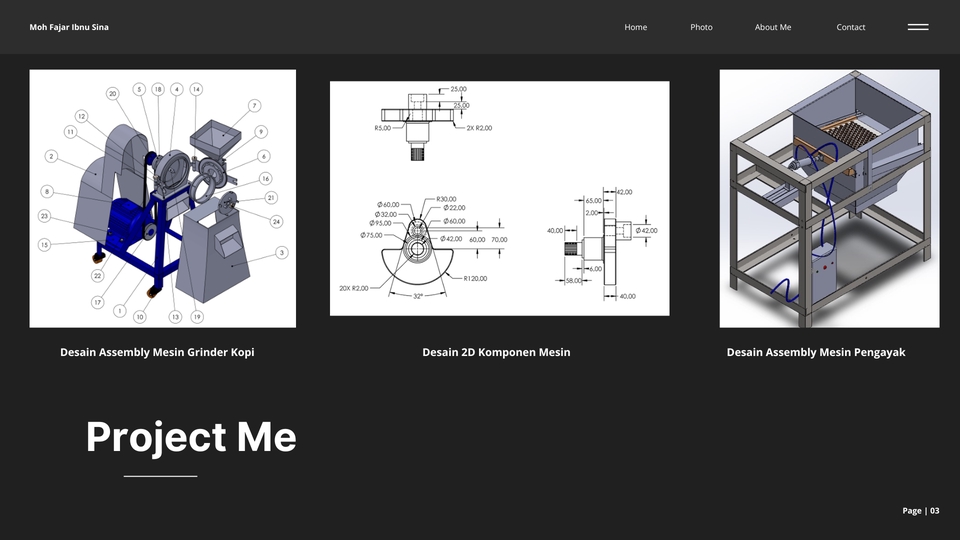Open the 2D machine component drawing
This screenshot has width=960, height=540.
pyautogui.click(x=500, y=198)
